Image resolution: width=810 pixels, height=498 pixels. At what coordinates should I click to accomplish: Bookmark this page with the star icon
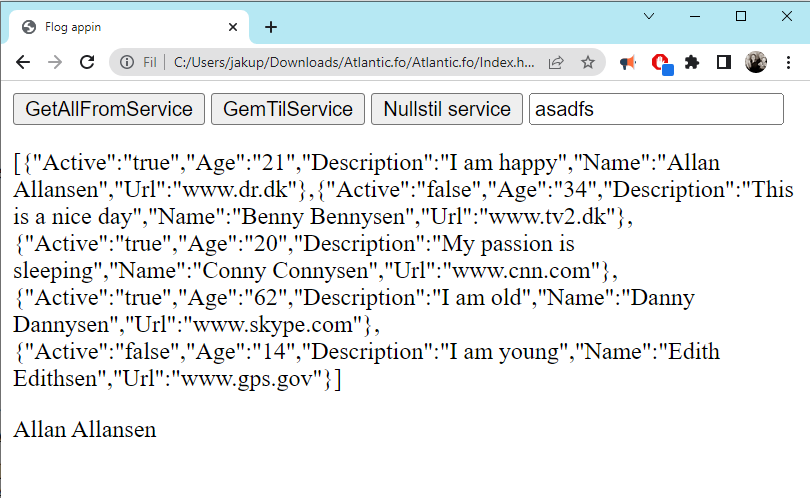pos(587,63)
